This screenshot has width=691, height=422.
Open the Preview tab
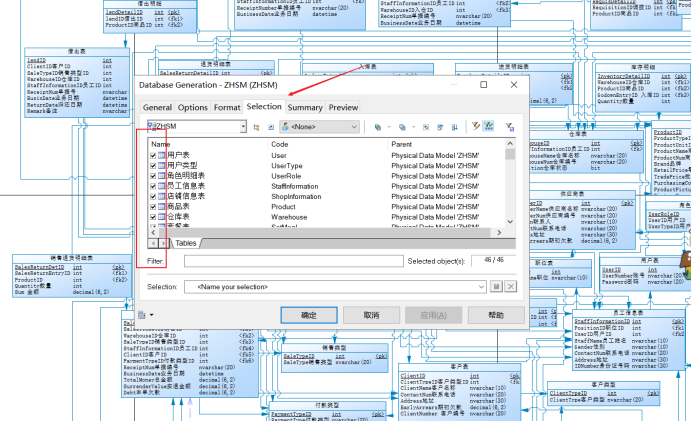(x=343, y=107)
